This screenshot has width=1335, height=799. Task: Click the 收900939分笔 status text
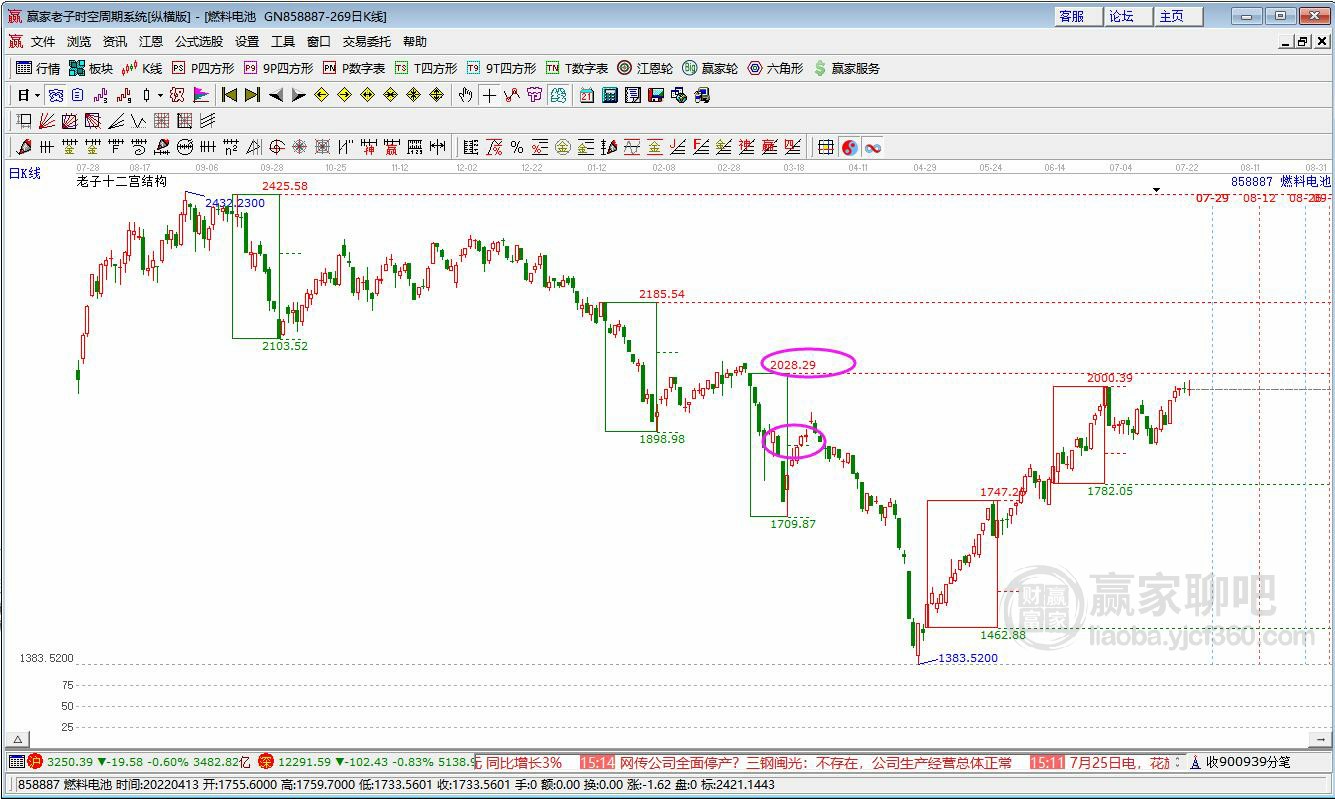point(1248,762)
